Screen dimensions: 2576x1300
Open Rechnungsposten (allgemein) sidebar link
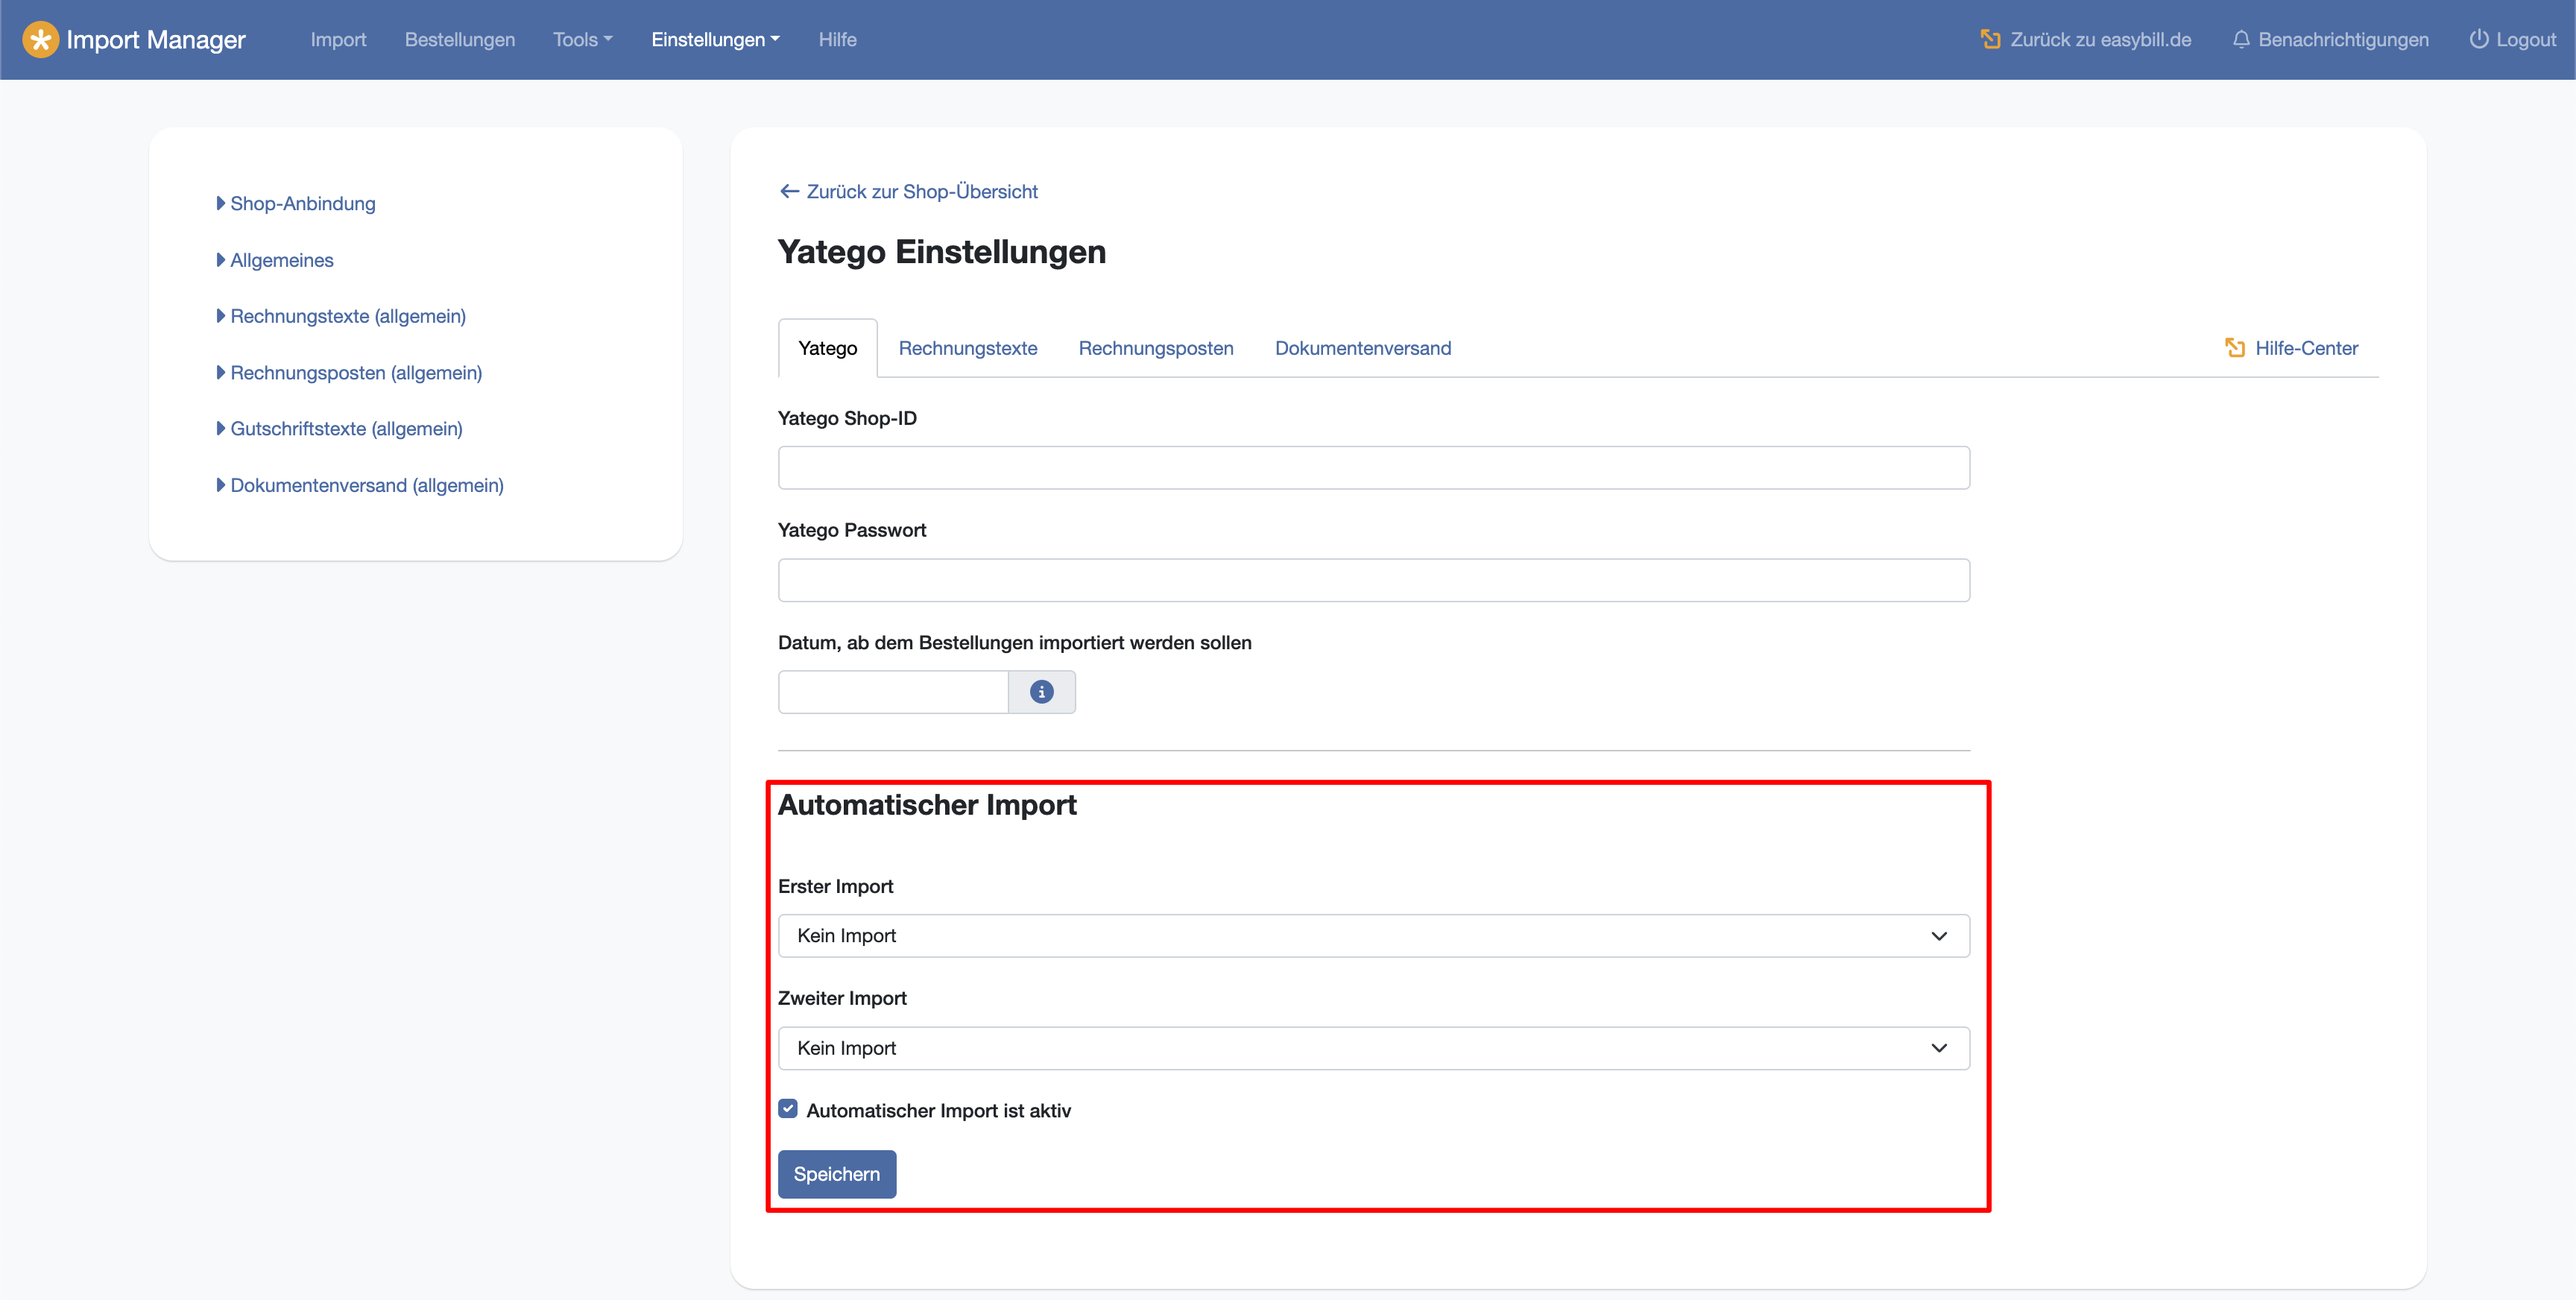356,372
